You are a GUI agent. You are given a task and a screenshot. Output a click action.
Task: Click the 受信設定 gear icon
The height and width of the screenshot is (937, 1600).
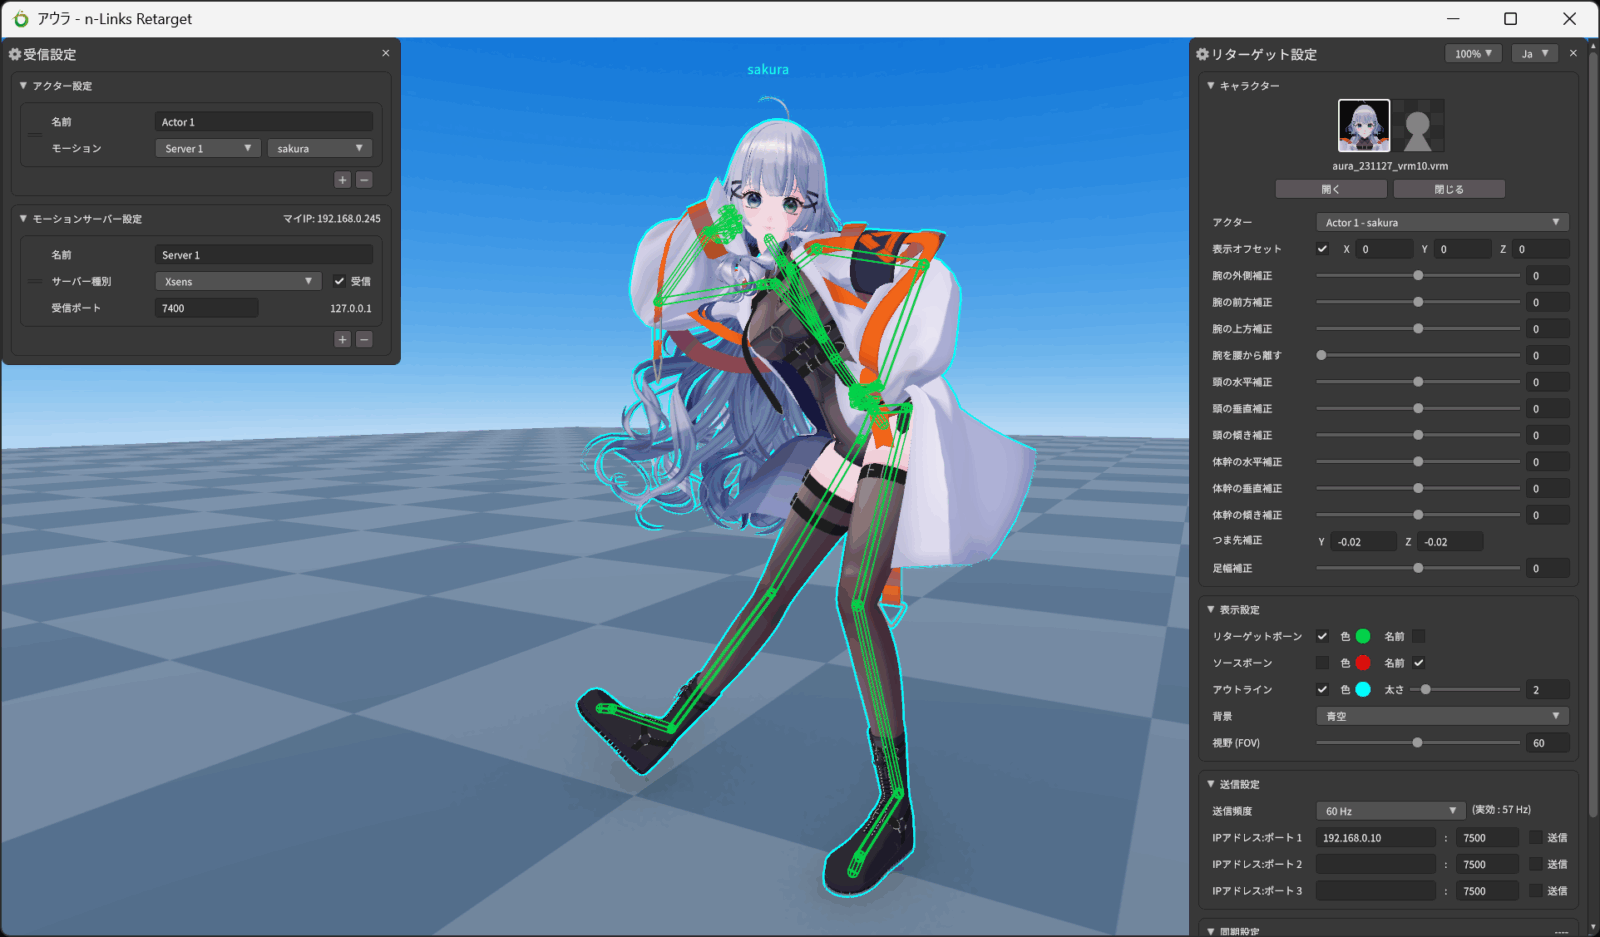pyautogui.click(x=15, y=54)
